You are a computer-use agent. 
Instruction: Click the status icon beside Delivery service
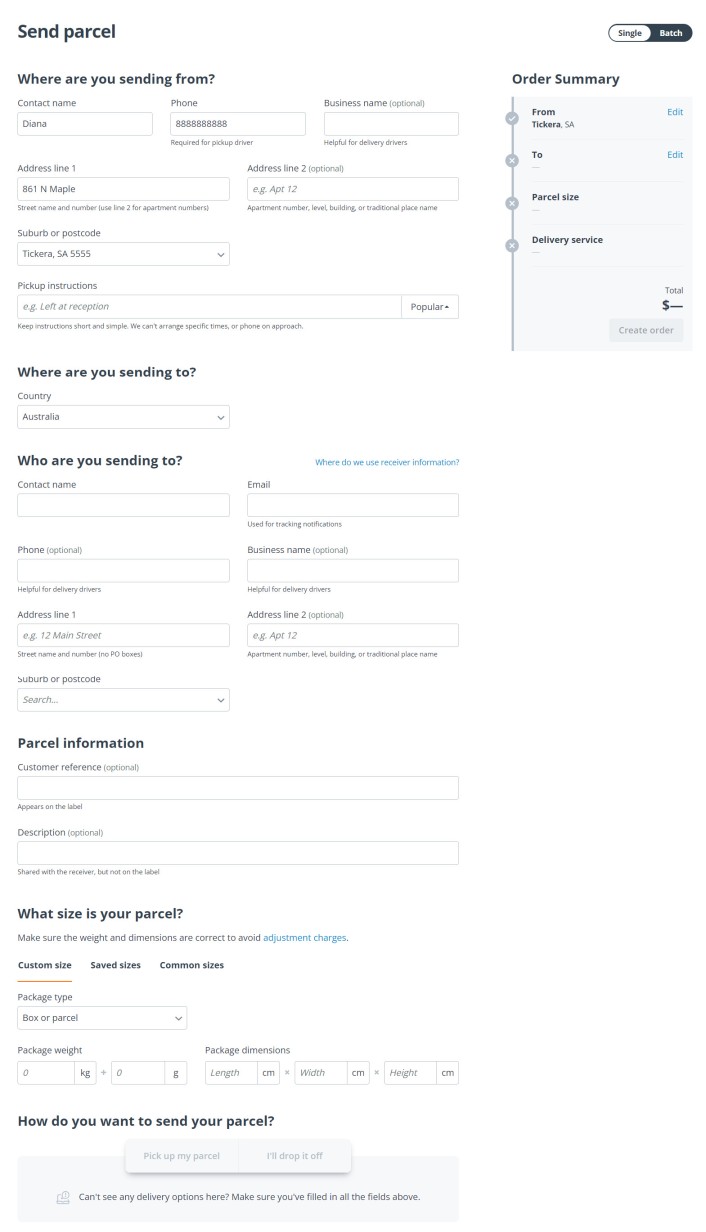pos(513,242)
